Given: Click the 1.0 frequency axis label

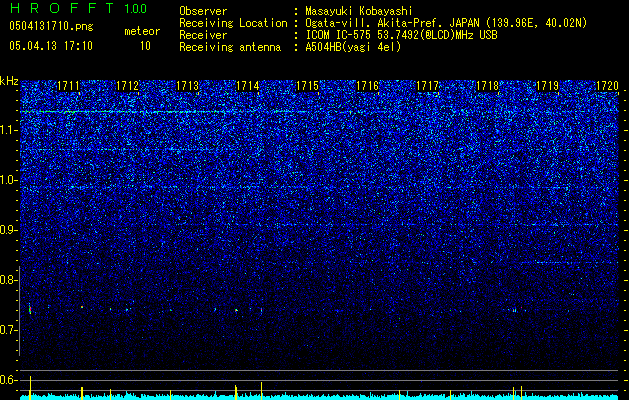Looking at the screenshot, I should 9,180.
